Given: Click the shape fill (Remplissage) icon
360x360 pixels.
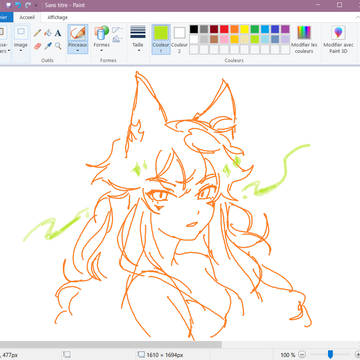Looking at the screenshot, I should pyautogui.click(x=116, y=39).
